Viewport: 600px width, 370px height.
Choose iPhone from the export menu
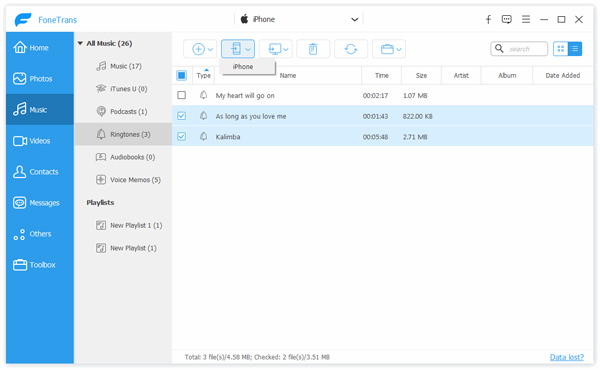(x=247, y=67)
